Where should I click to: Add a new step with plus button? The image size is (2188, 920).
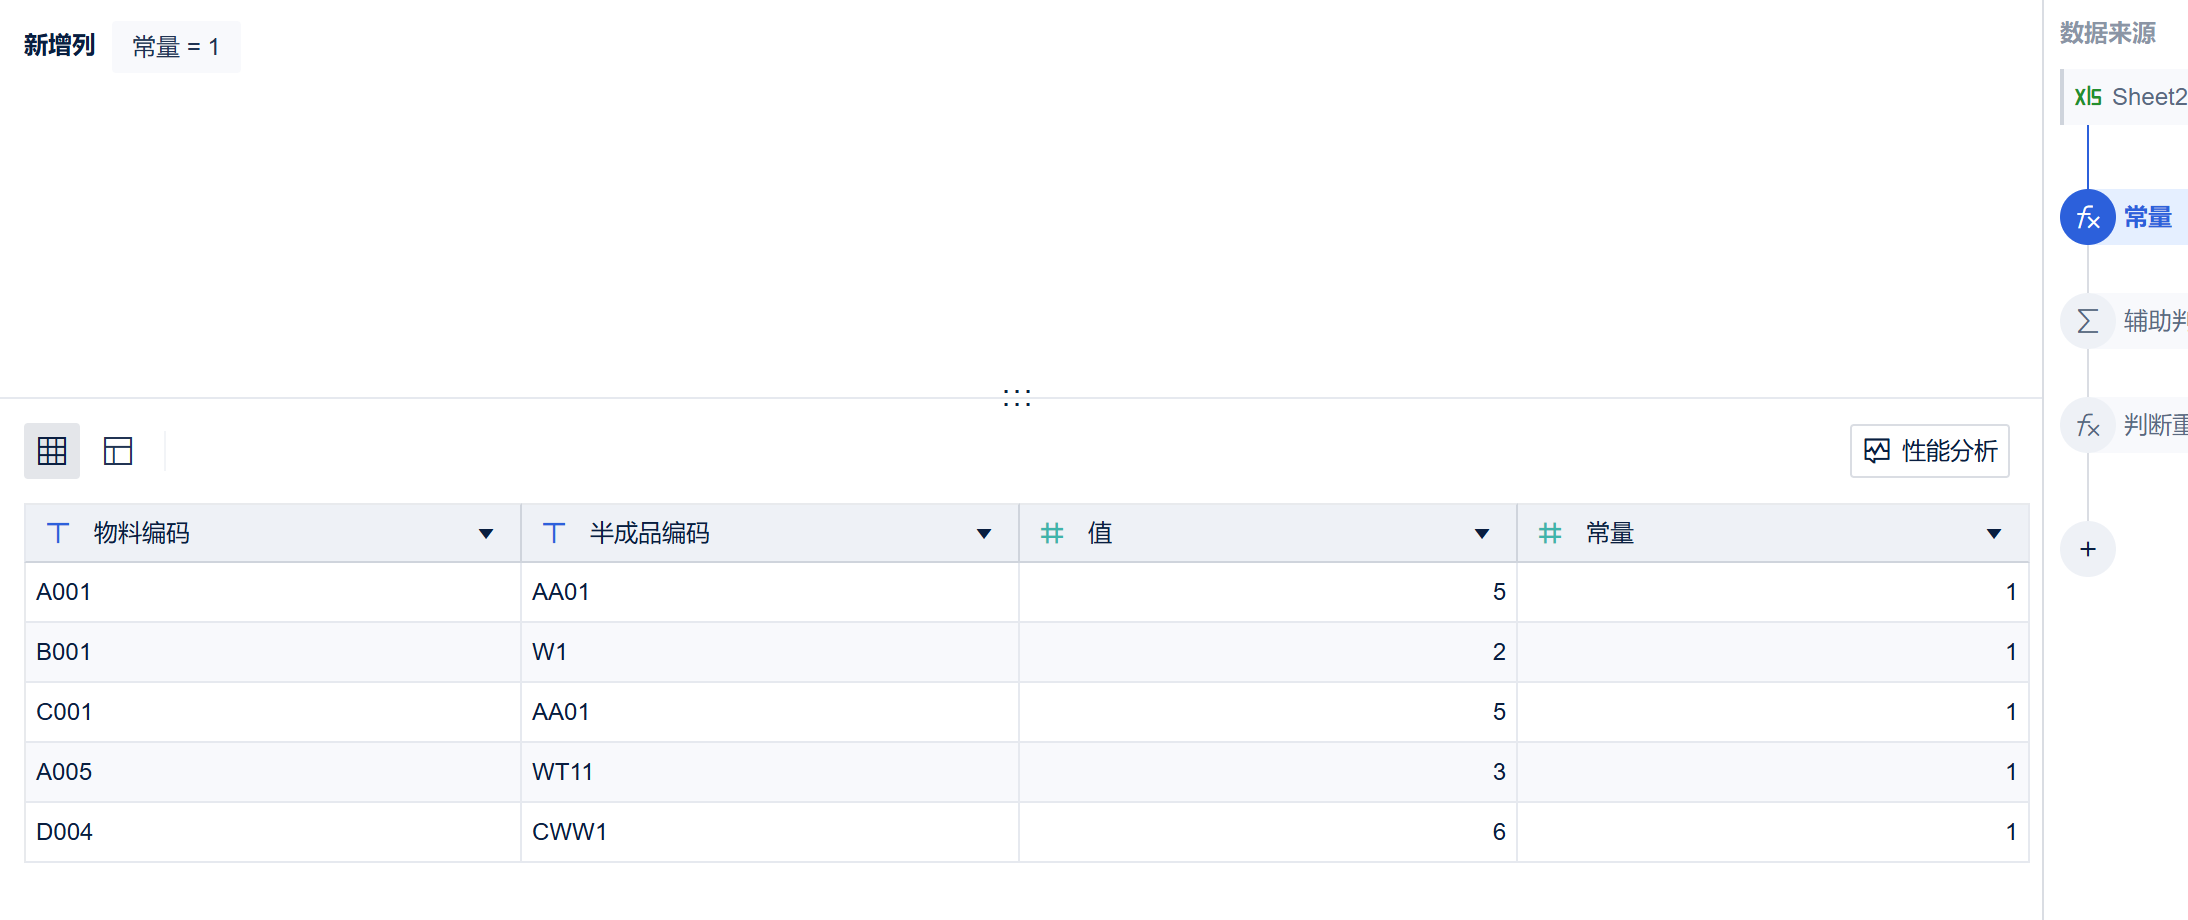(x=2088, y=549)
